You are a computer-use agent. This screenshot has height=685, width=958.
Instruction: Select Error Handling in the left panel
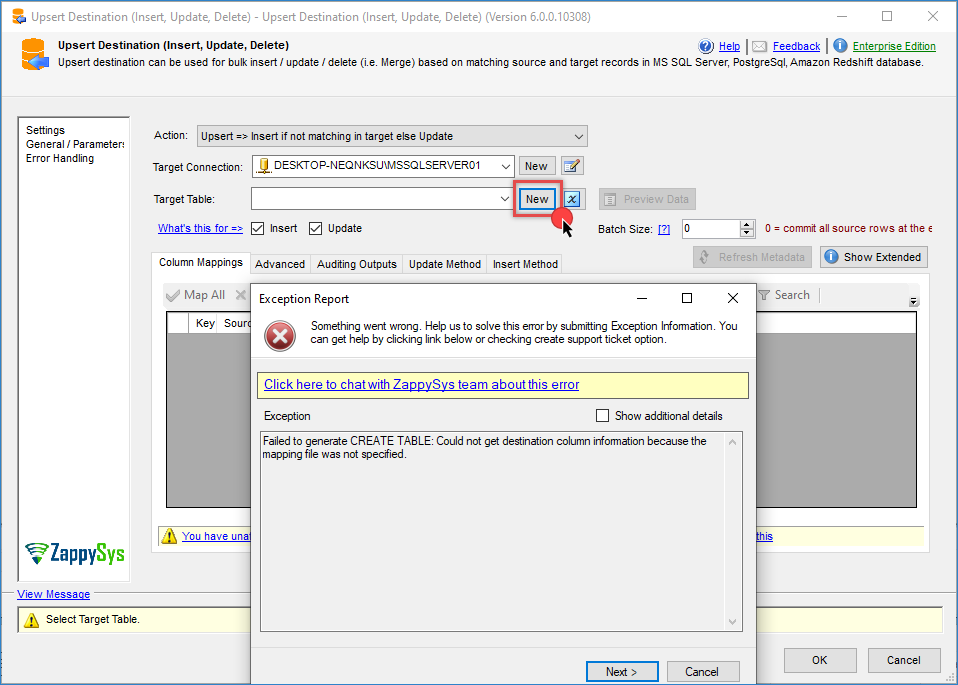[x=60, y=158]
